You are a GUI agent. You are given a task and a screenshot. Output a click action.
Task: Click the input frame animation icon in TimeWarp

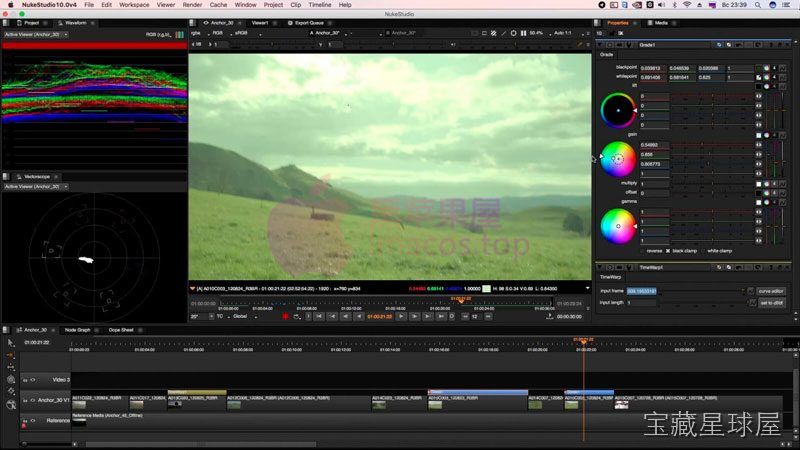pyautogui.click(x=751, y=291)
